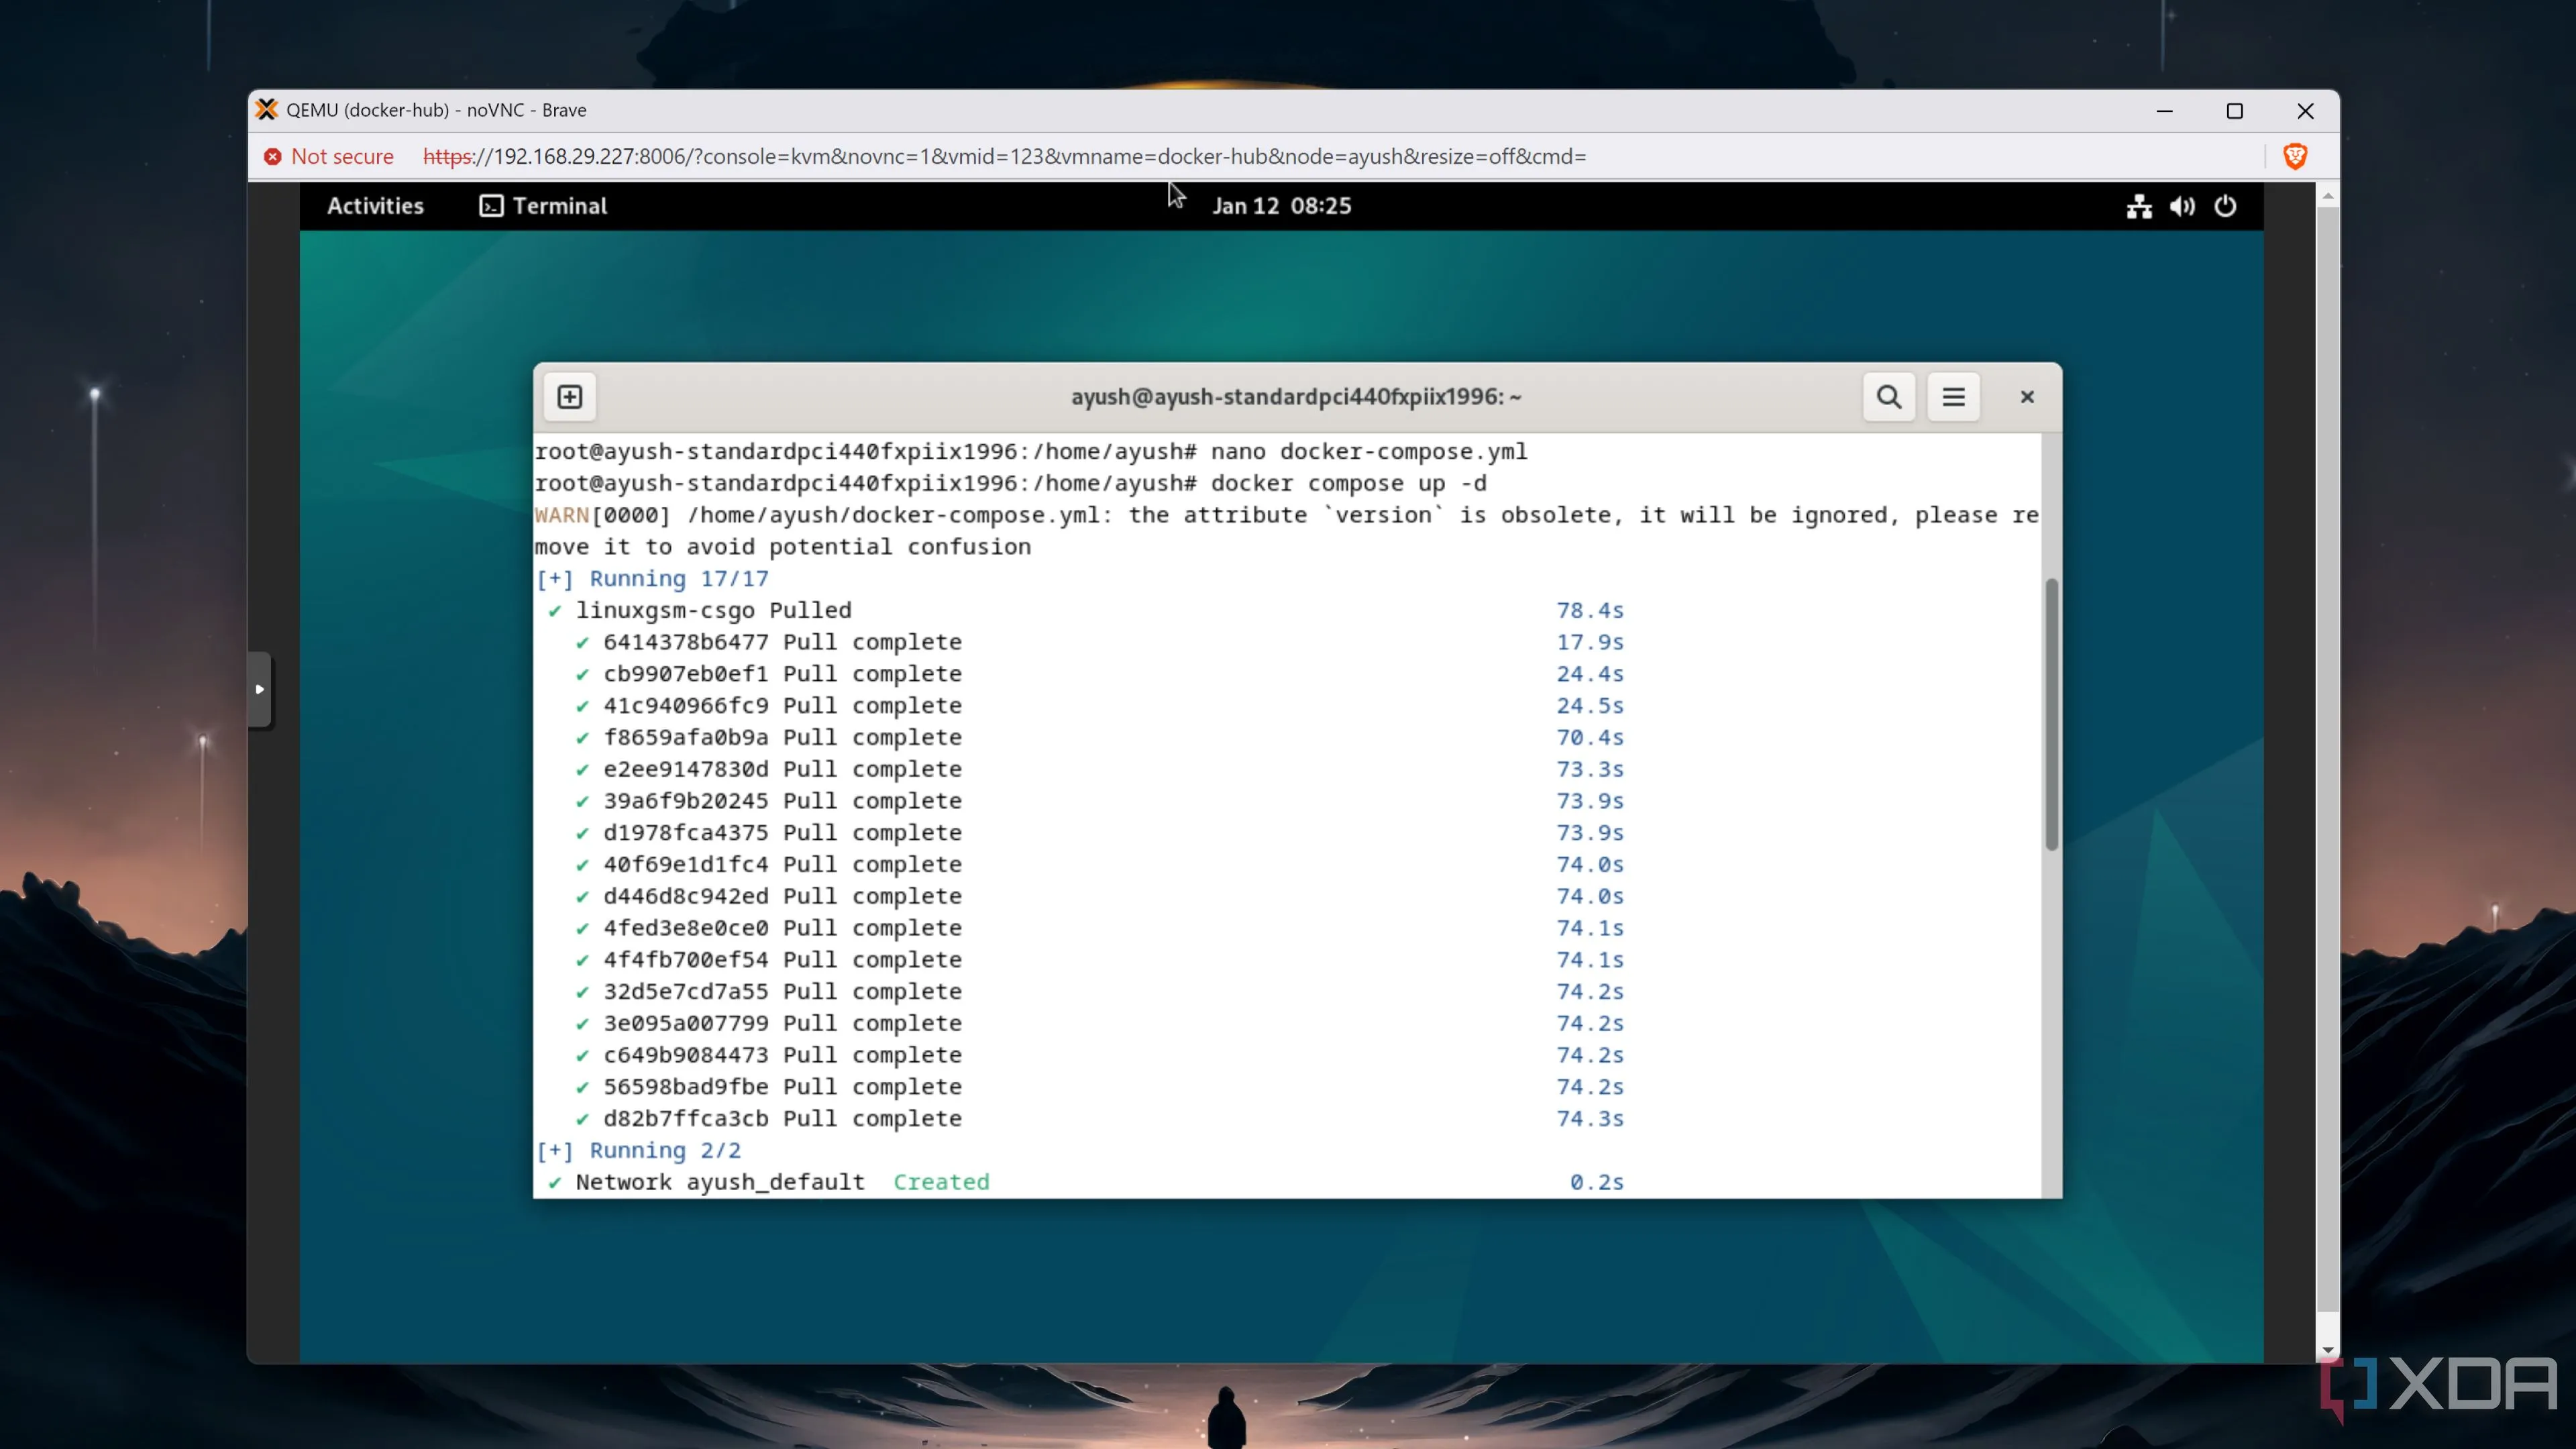Click the terminal vertical scrollbar thumb

(2051, 714)
